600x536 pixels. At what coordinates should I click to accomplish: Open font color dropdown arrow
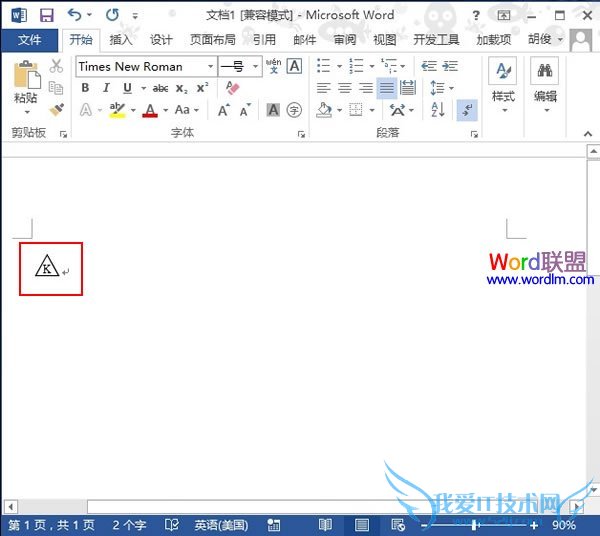(166, 111)
